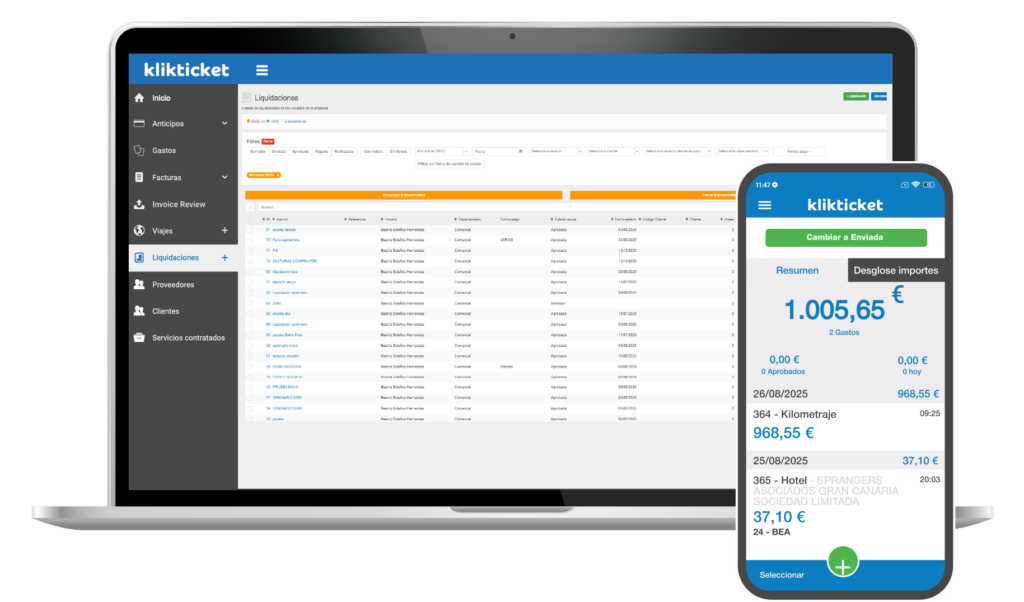
Task: Click the Viajes globe icon
Action: (139, 231)
